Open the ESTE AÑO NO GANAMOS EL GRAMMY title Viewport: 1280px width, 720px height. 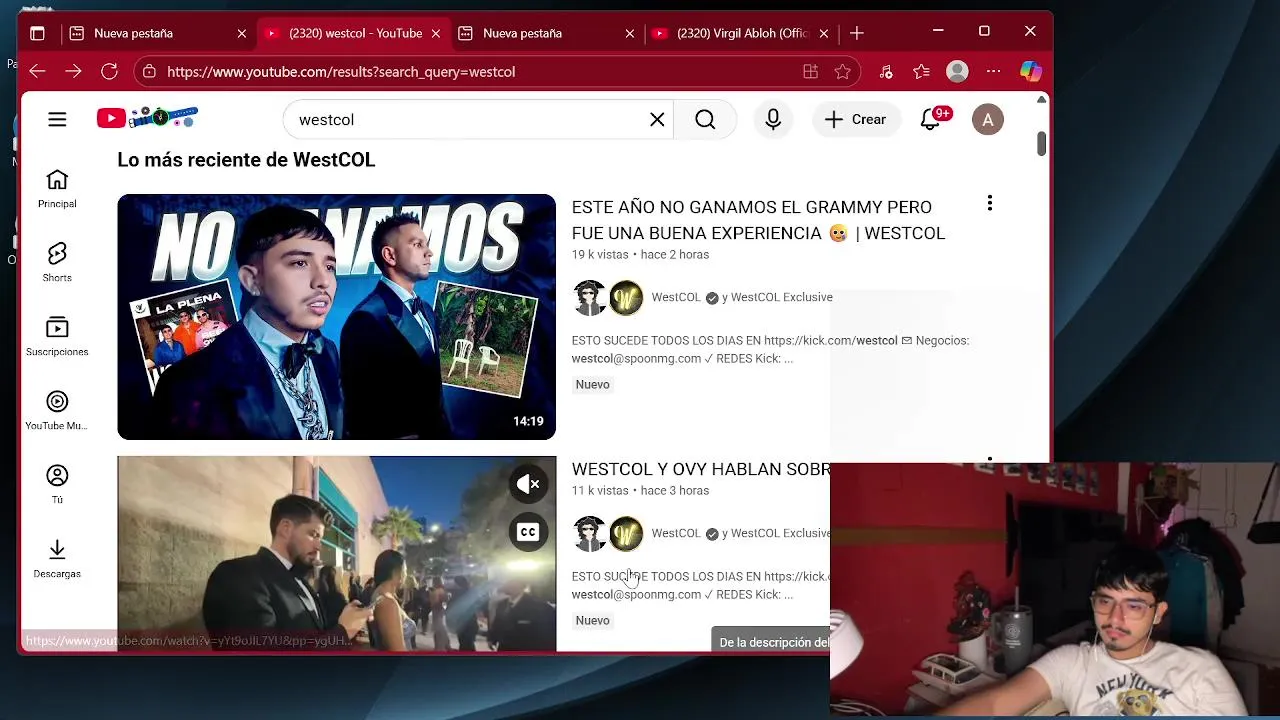pos(758,220)
